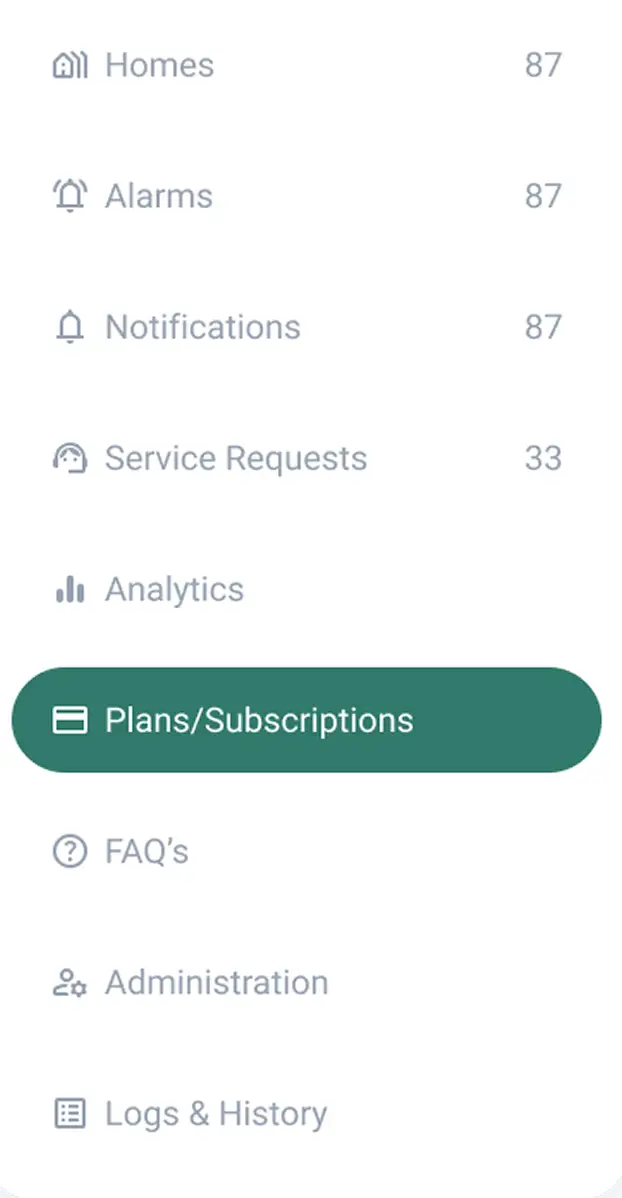
Task: Click the Service Requests headset icon
Action: click(x=69, y=458)
